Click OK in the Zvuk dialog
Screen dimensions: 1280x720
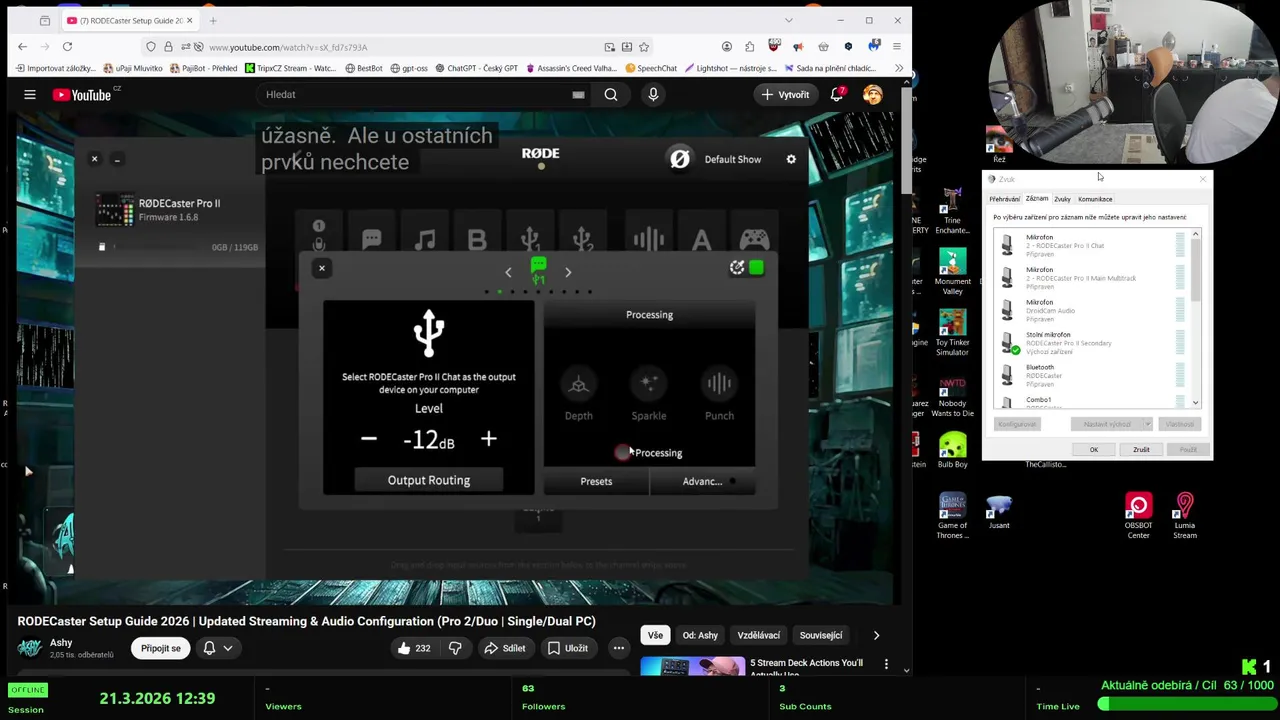point(1094,450)
